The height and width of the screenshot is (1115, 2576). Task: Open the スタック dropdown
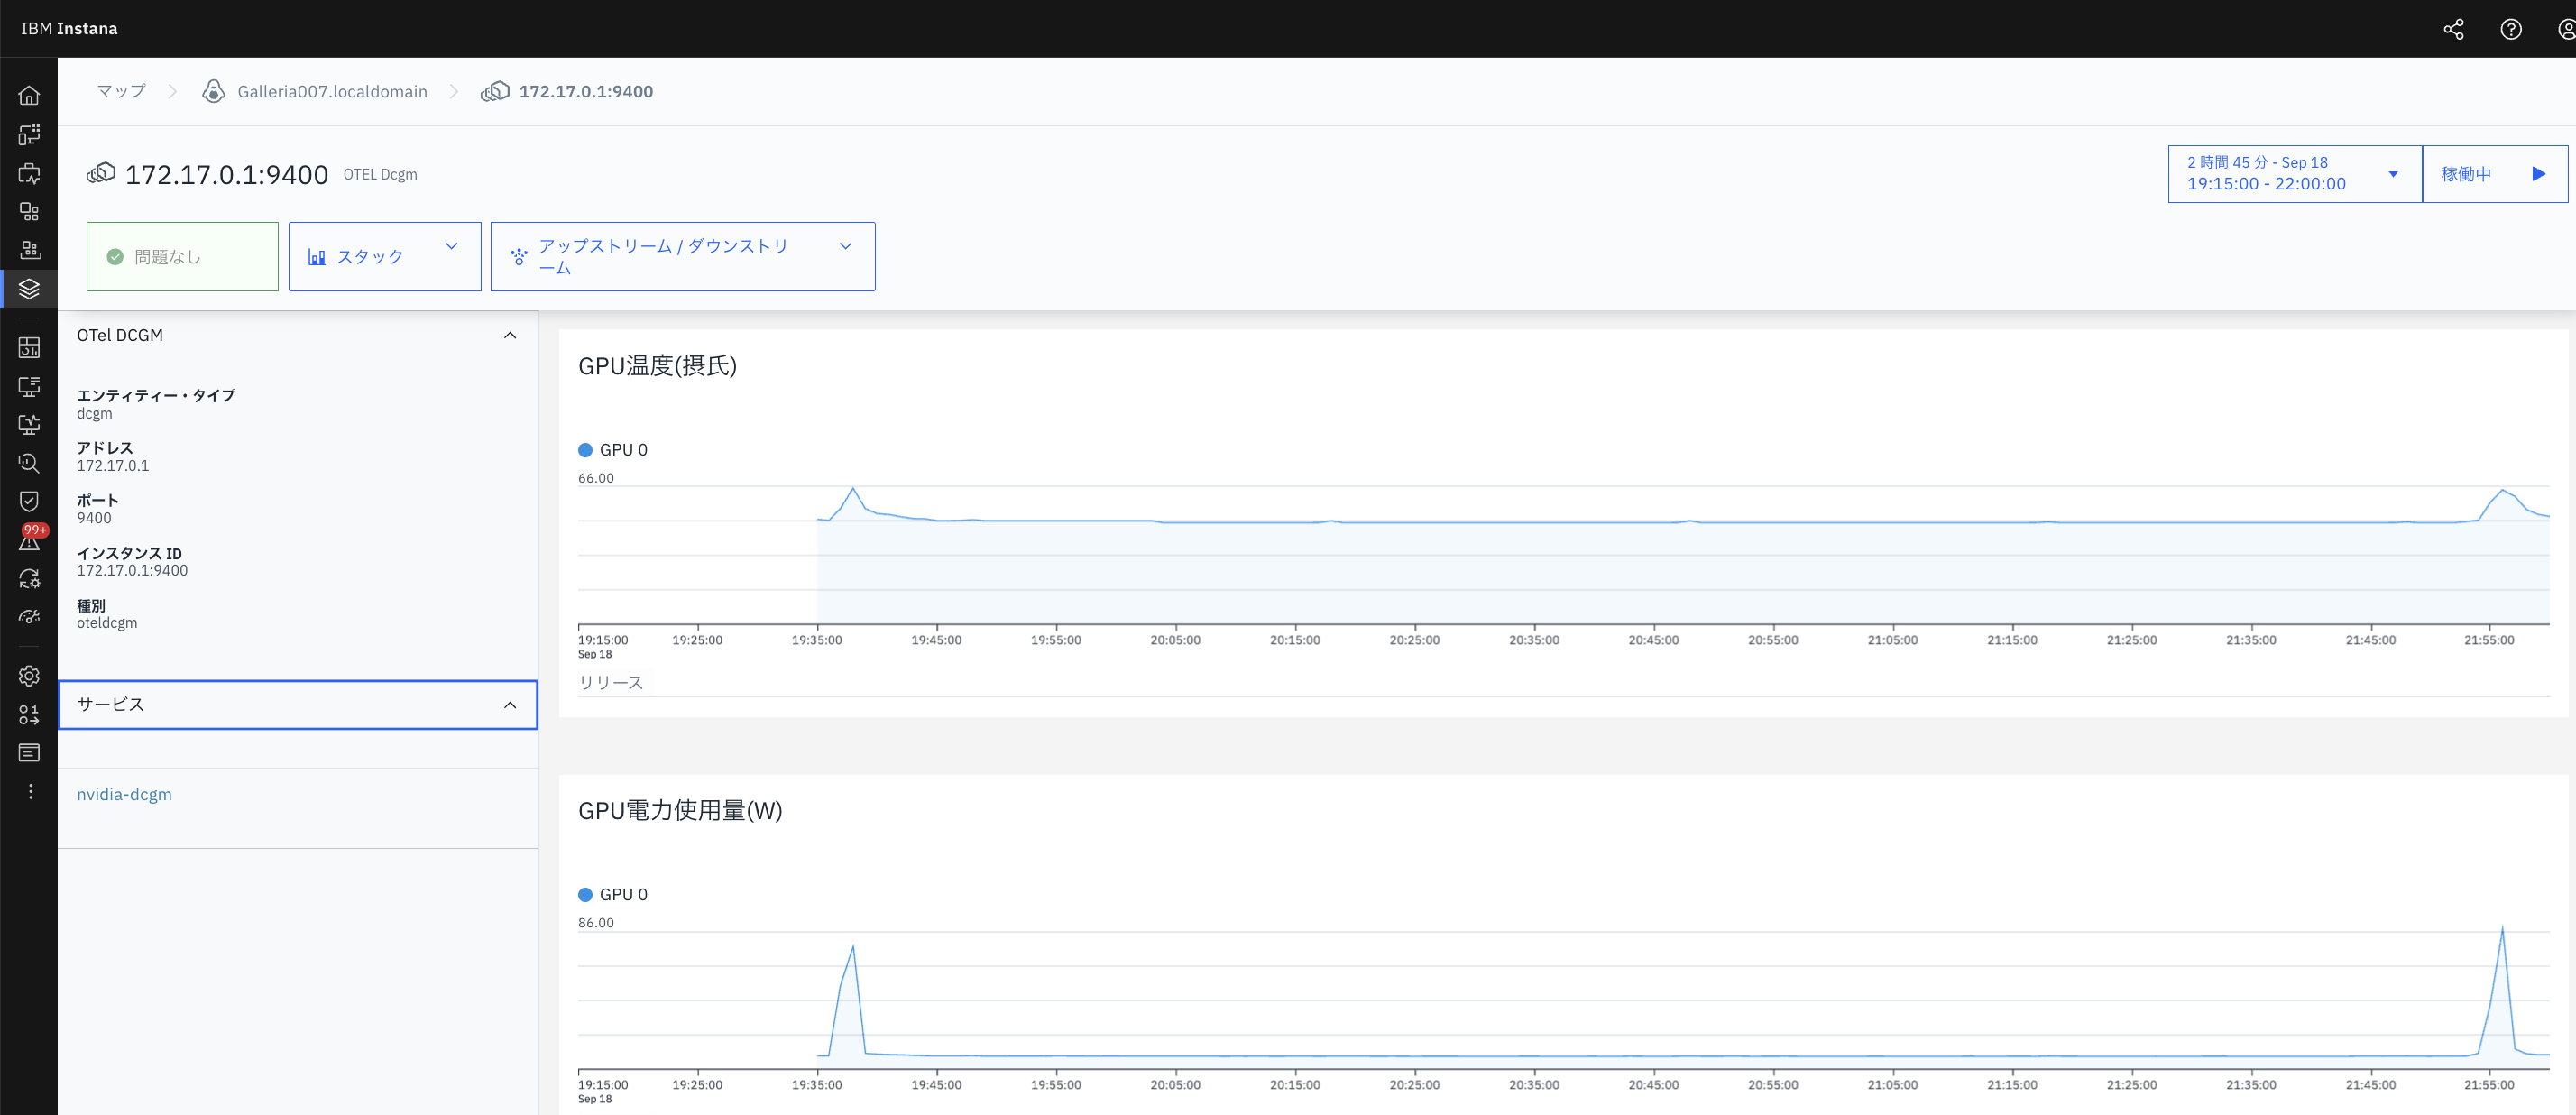pos(384,256)
